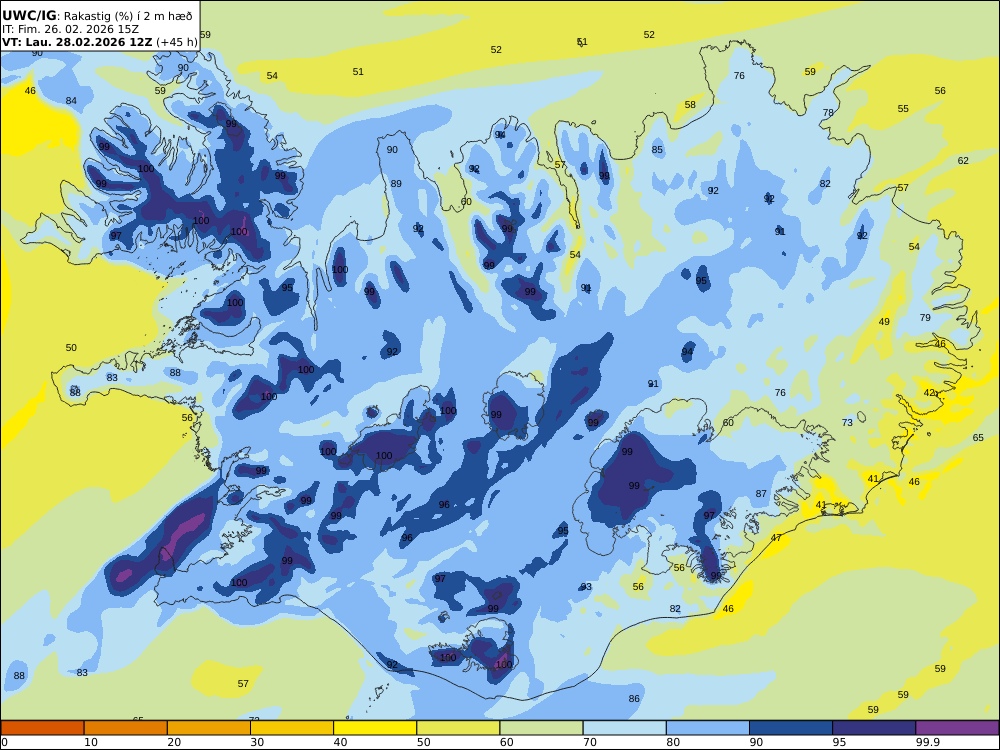Click the 'UWC/IG: Rakastig (%) í 2 m hæð' title
Viewport: 1000px width, 750px height.
point(97,16)
